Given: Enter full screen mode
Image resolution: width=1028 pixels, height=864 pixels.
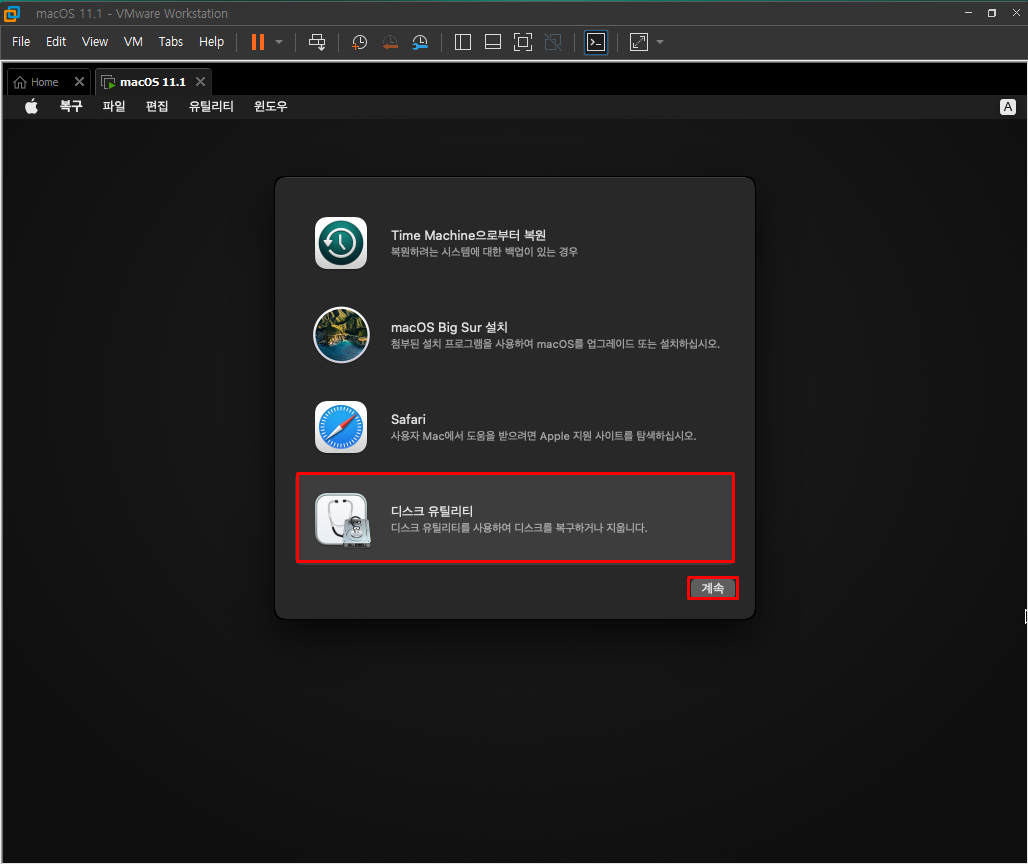Looking at the screenshot, I should (x=523, y=42).
